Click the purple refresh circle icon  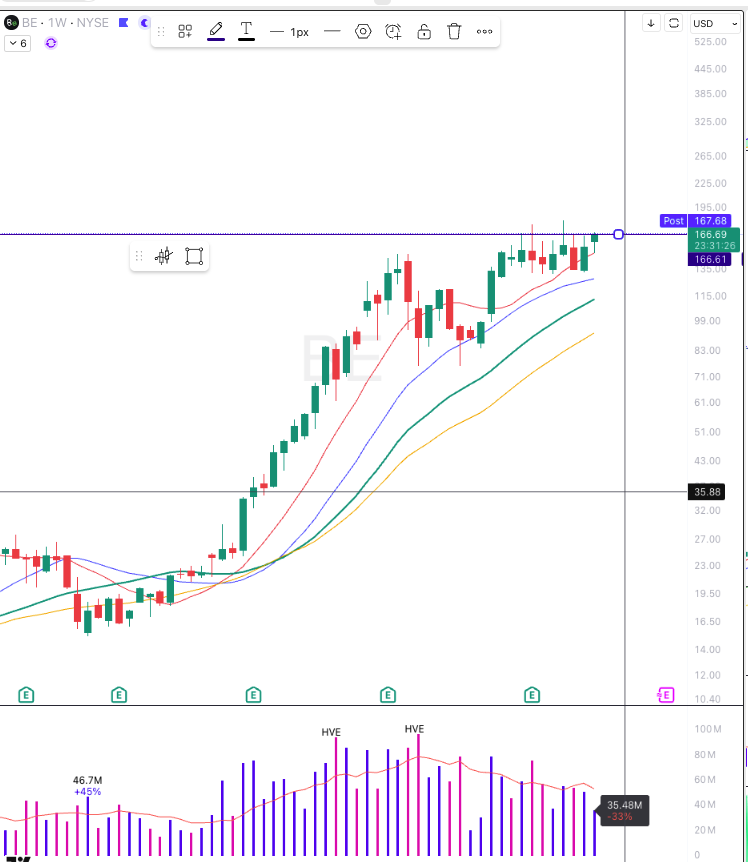[x=51, y=43]
